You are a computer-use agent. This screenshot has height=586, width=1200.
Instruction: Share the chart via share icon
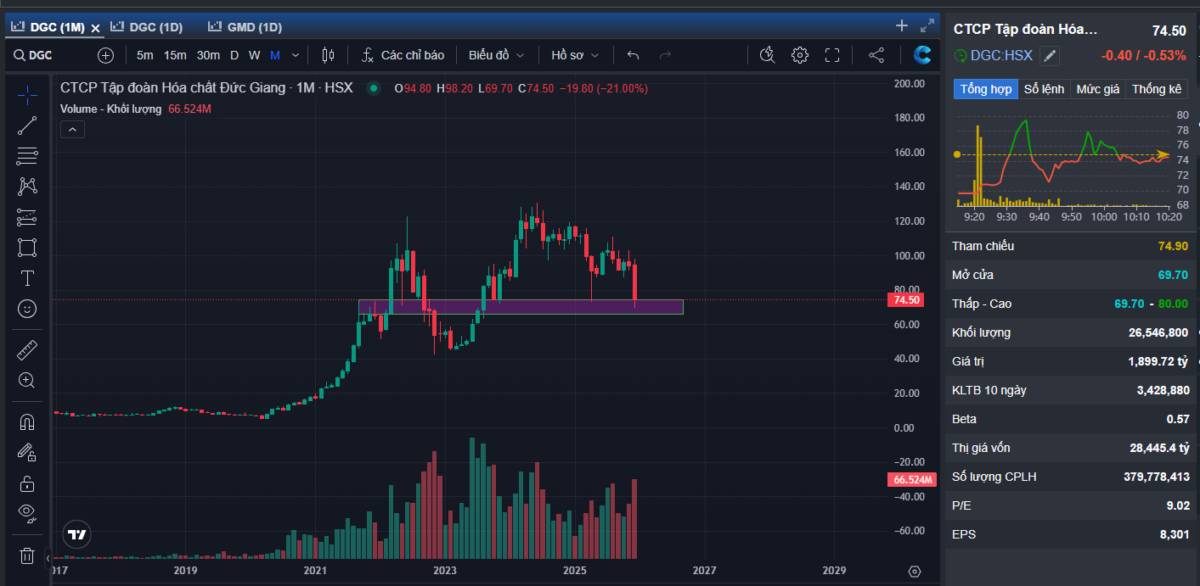[x=876, y=55]
